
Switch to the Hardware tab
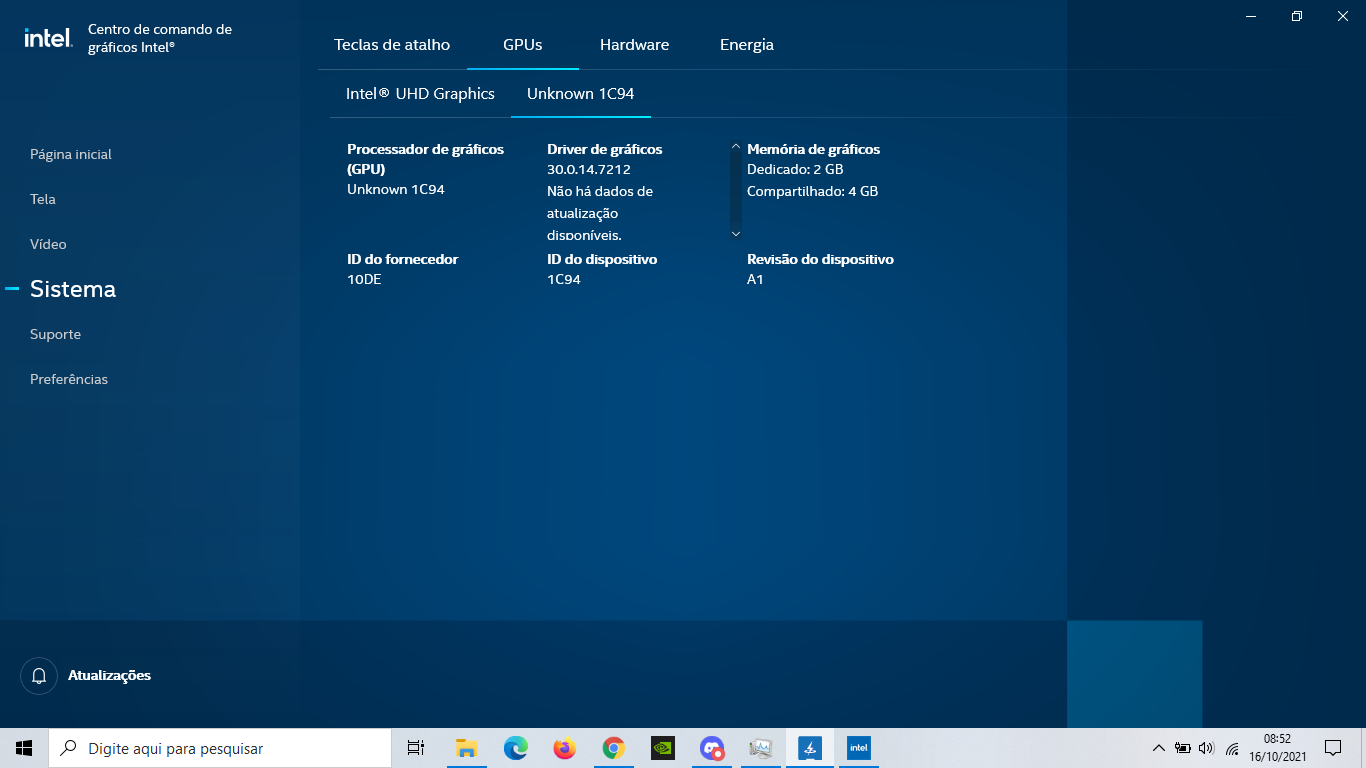tap(634, 44)
